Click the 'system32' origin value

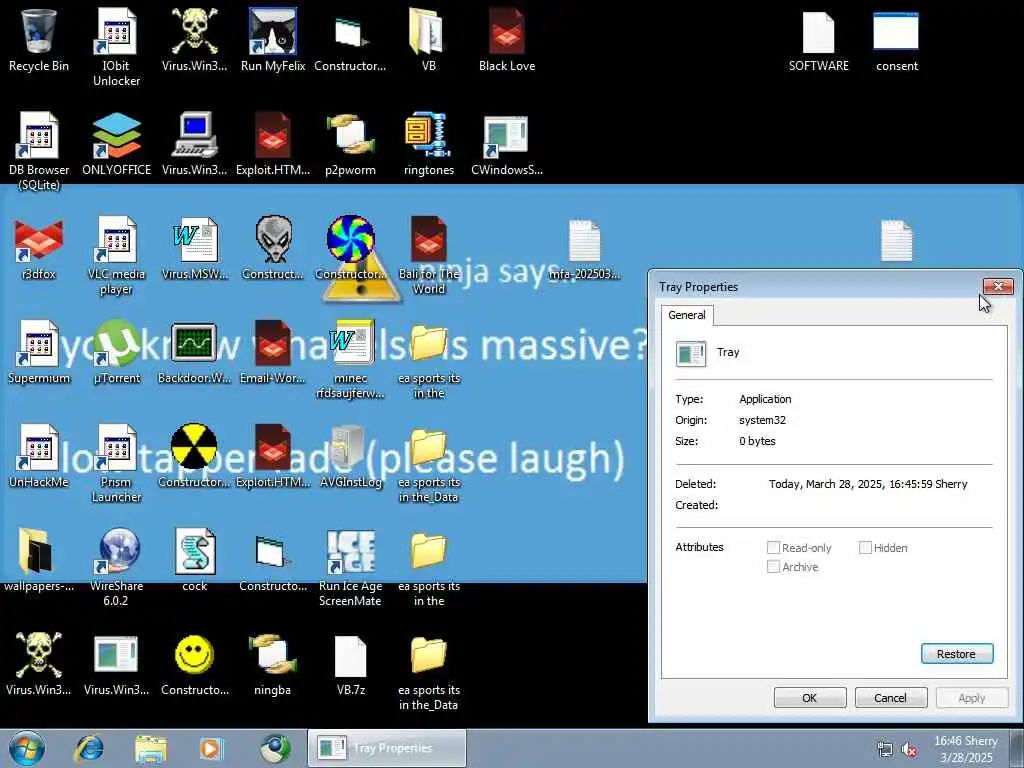point(762,420)
